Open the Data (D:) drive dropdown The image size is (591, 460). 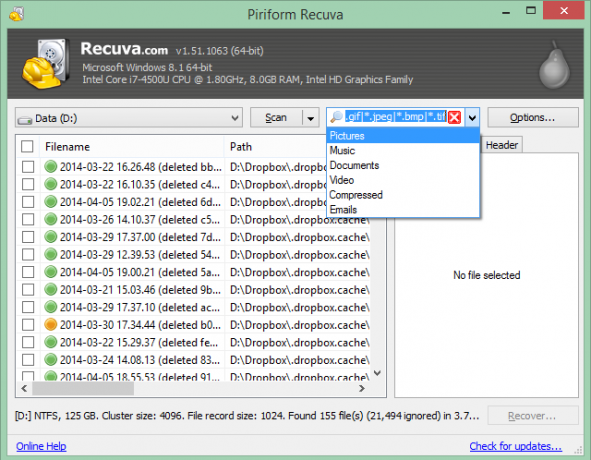(129, 118)
